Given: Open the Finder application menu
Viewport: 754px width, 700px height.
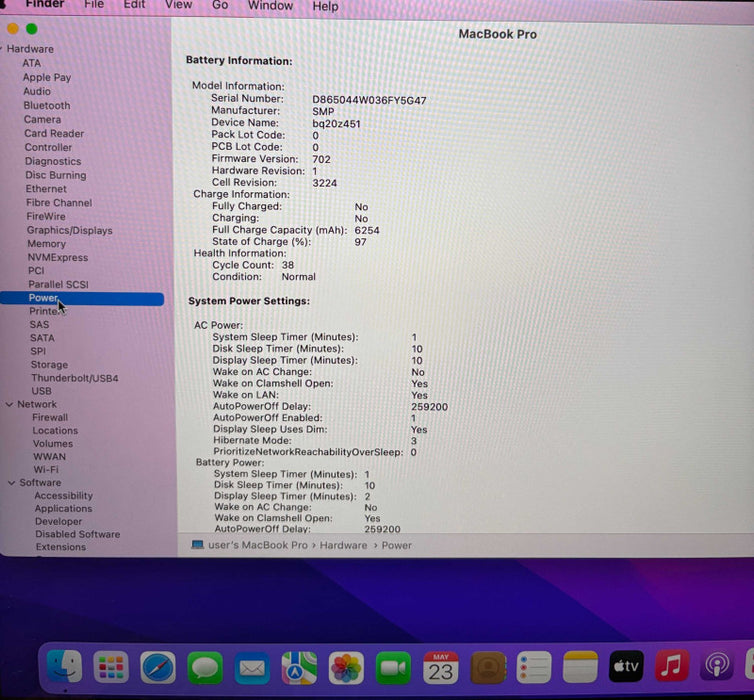Looking at the screenshot, I should [x=45, y=5].
